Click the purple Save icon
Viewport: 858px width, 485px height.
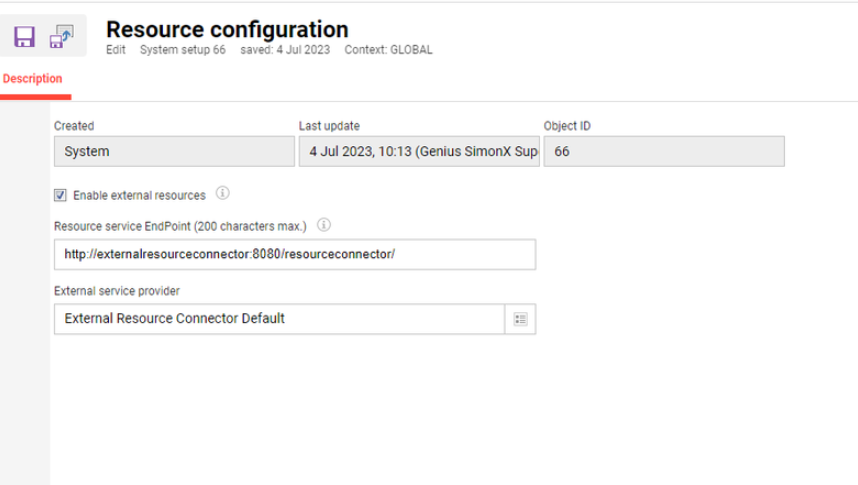(x=24, y=37)
